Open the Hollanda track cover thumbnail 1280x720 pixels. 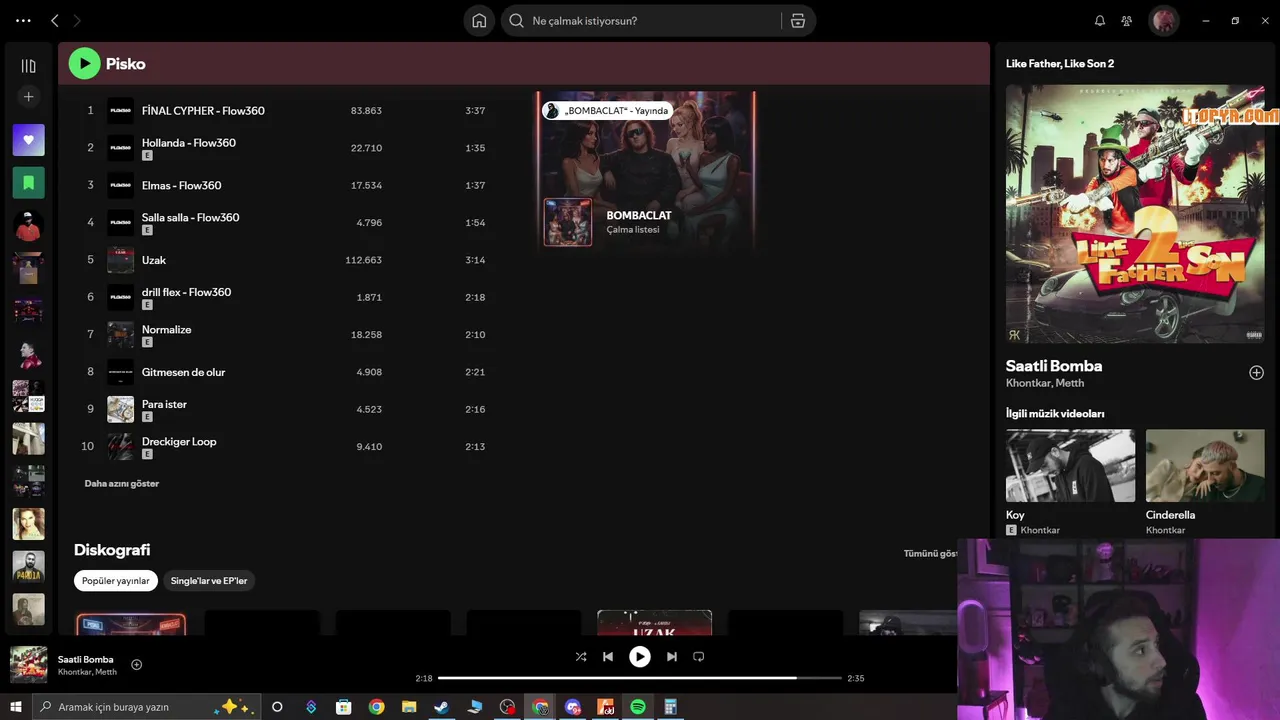(120, 148)
